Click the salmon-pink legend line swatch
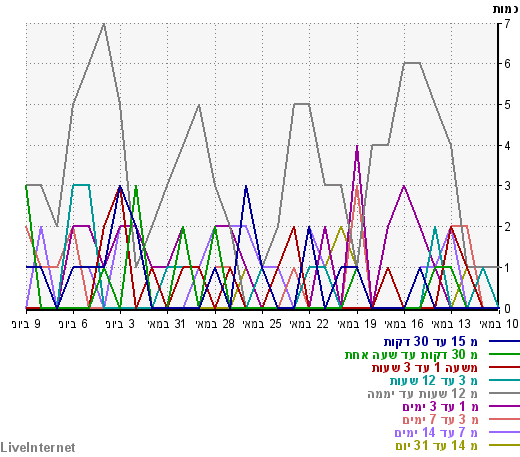 (504, 419)
